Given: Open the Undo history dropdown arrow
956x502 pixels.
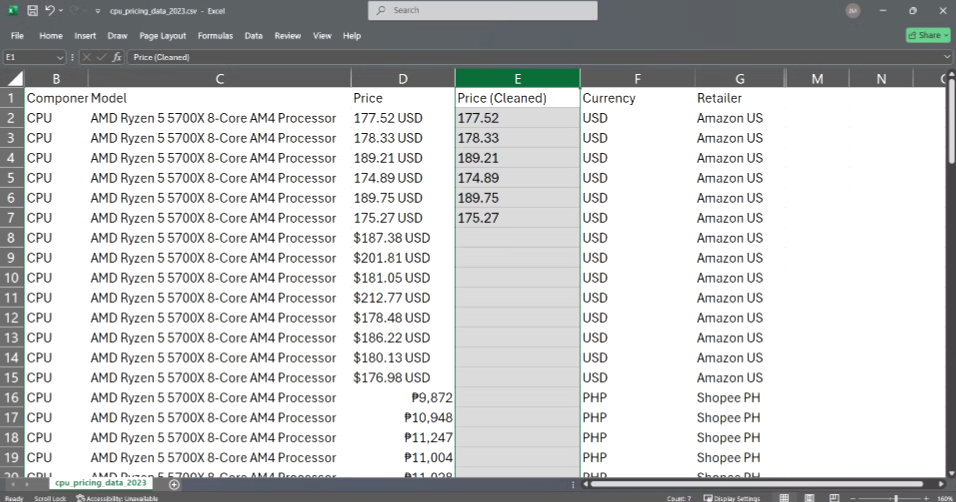Looking at the screenshot, I should (61, 10).
